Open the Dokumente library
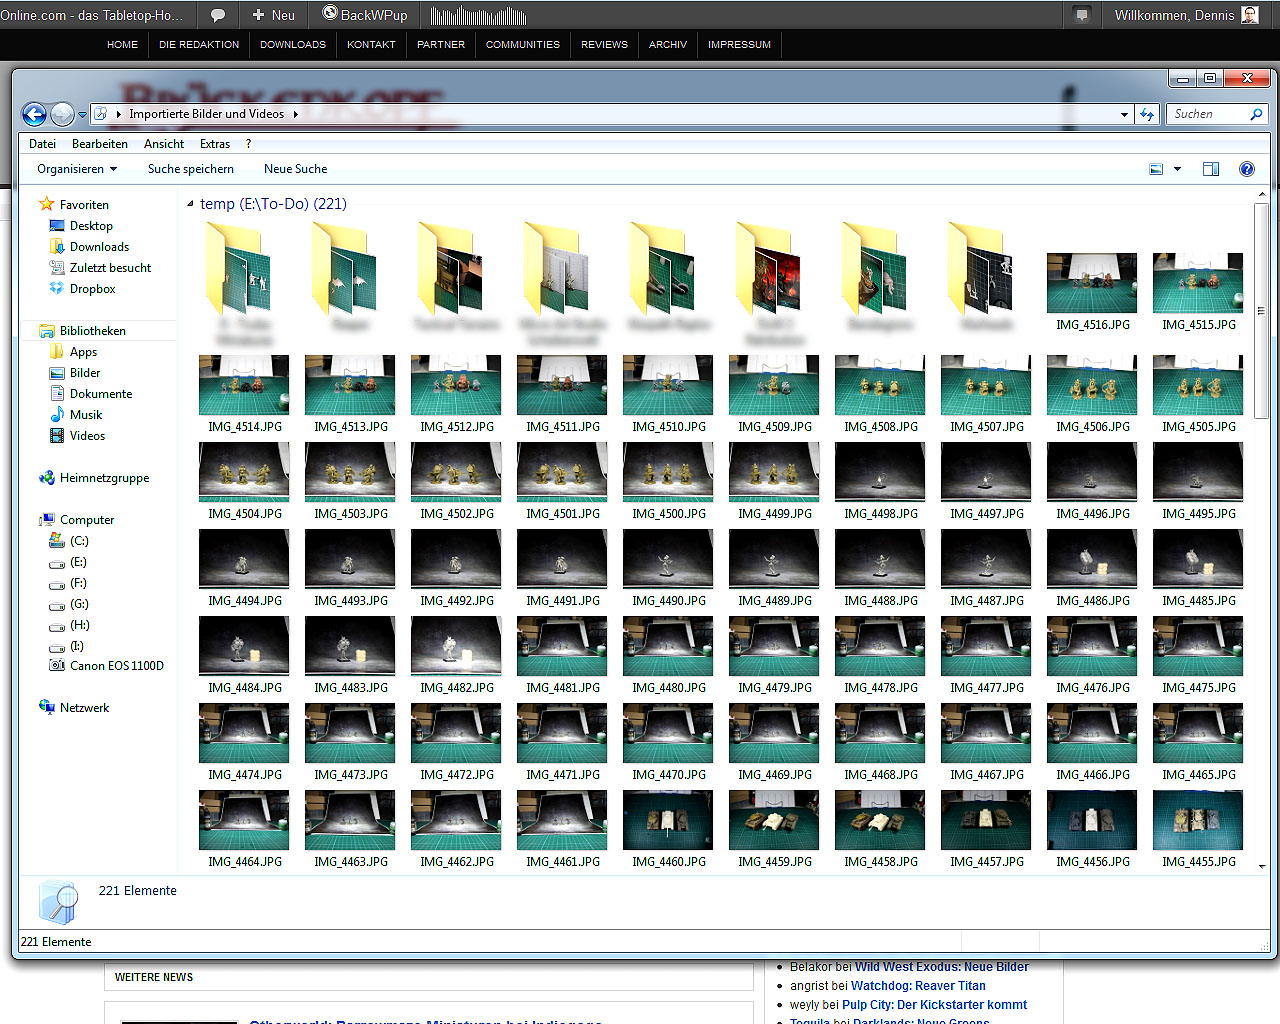Image resolution: width=1280 pixels, height=1024 pixels. pyautogui.click(x=100, y=394)
